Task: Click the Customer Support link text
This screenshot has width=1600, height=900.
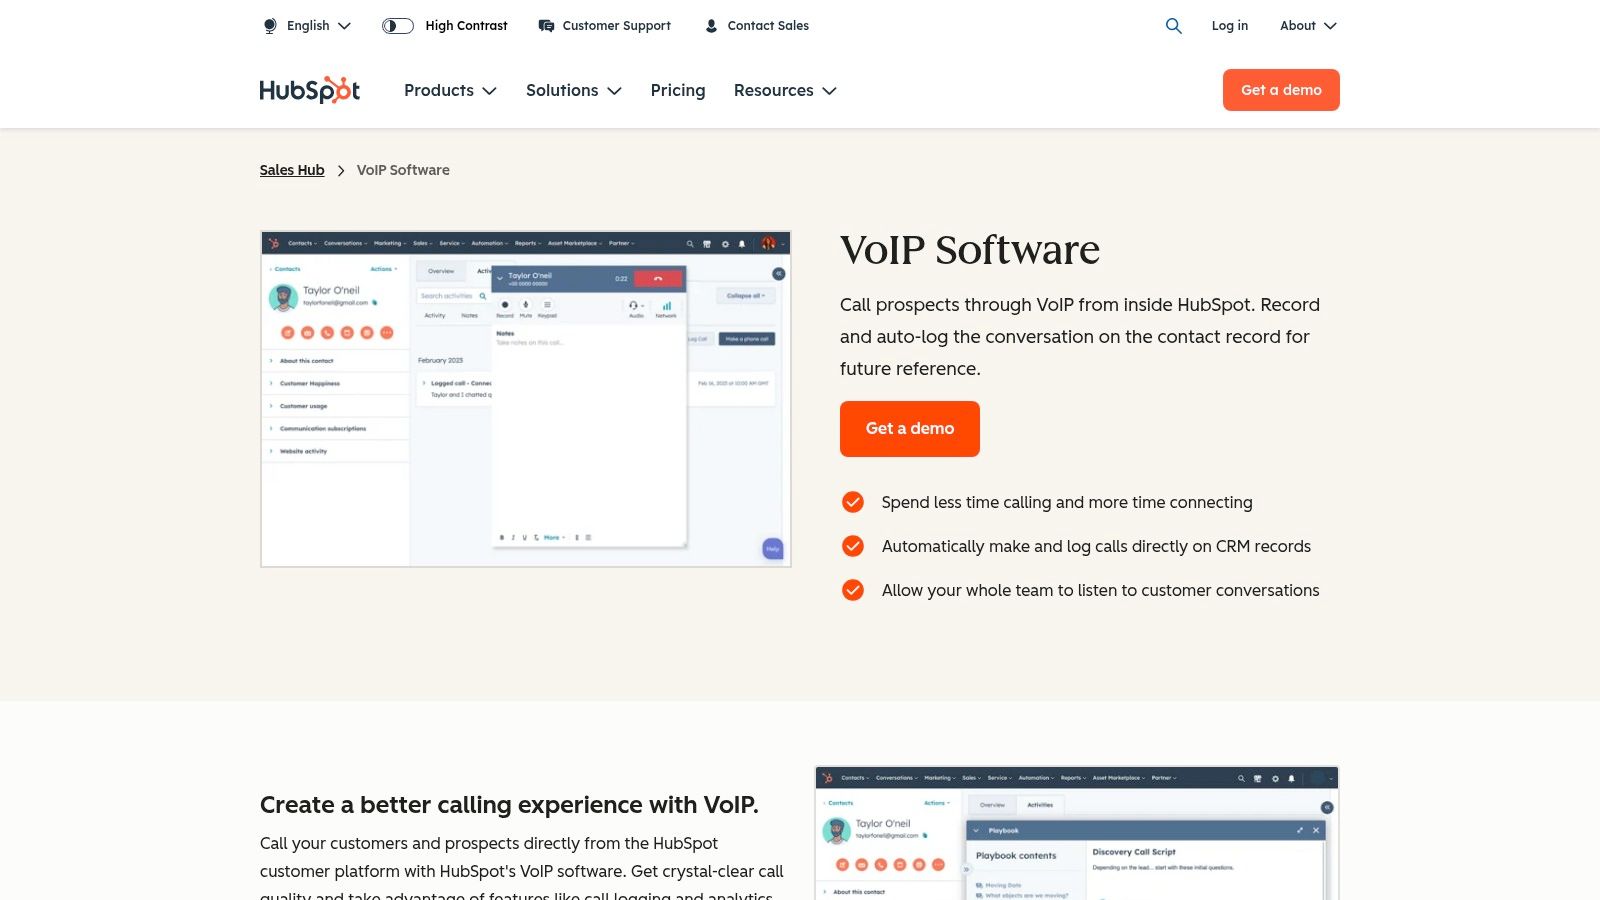Action: coord(616,26)
